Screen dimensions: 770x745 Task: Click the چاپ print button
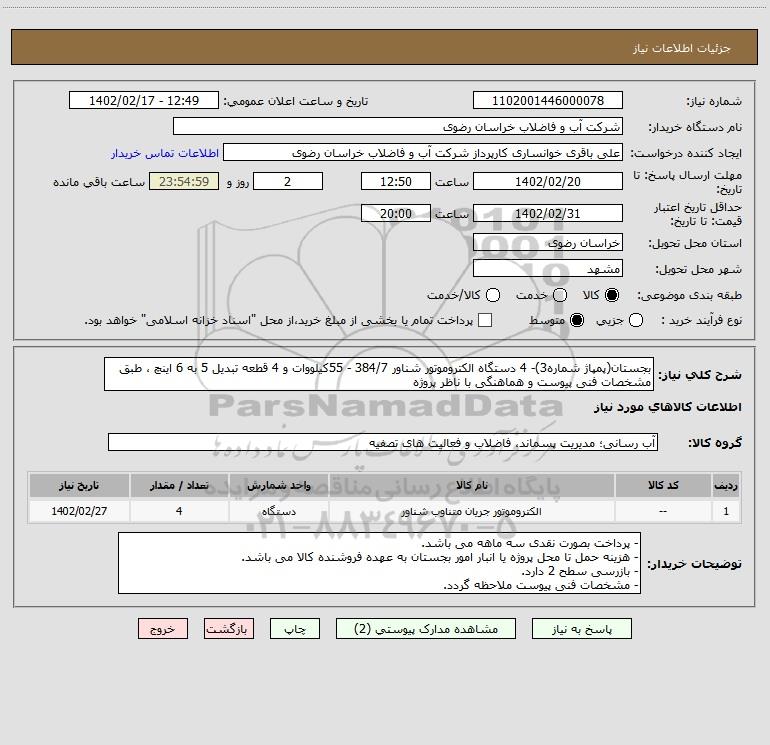coord(295,629)
